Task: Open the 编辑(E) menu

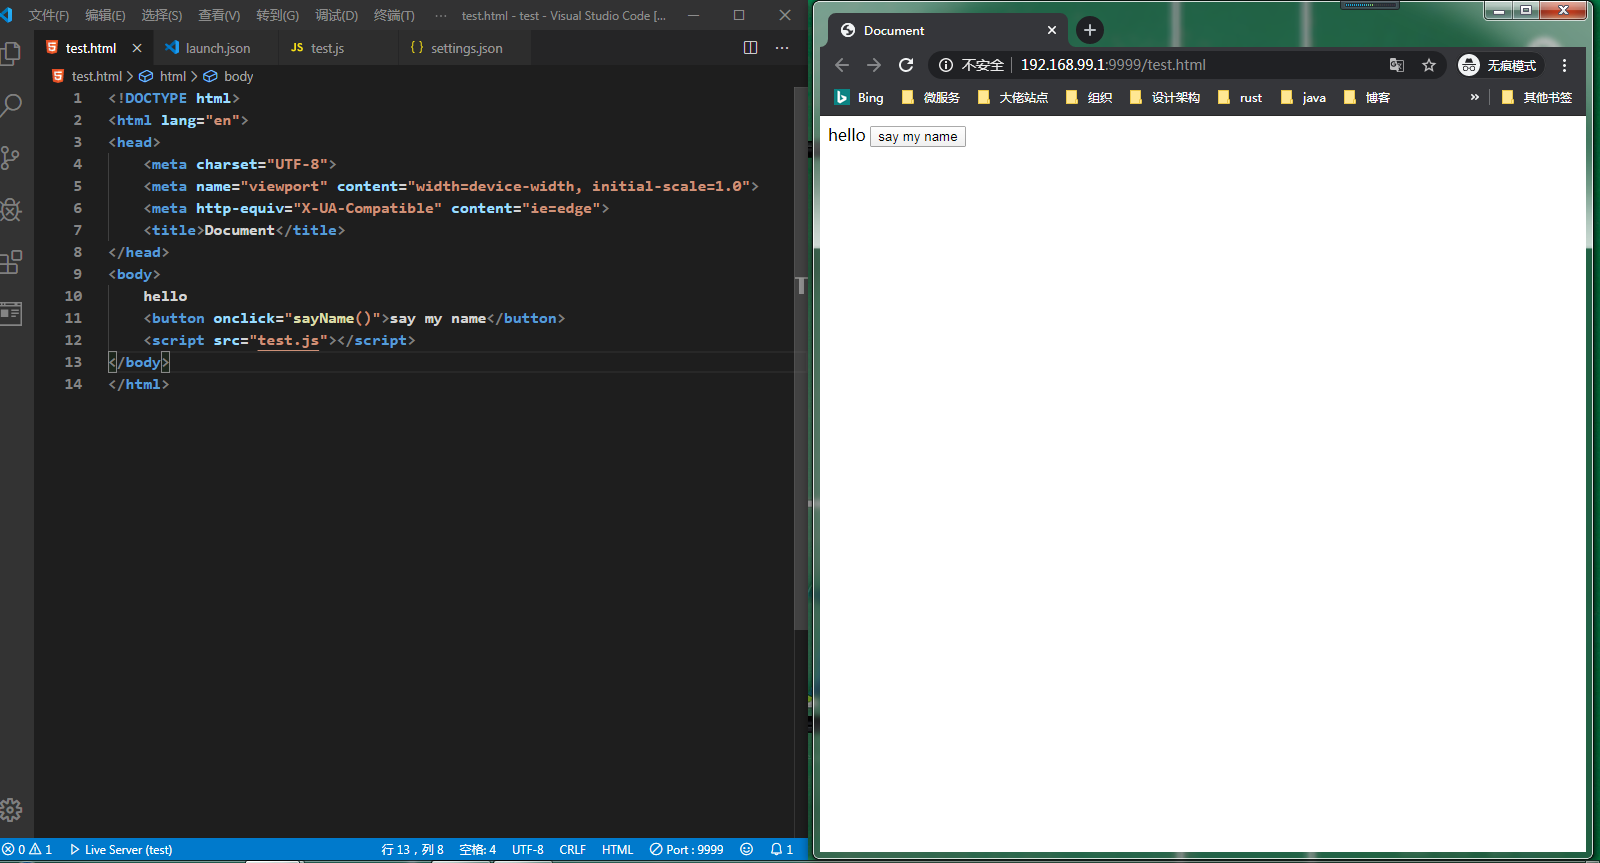Action: click(x=105, y=15)
